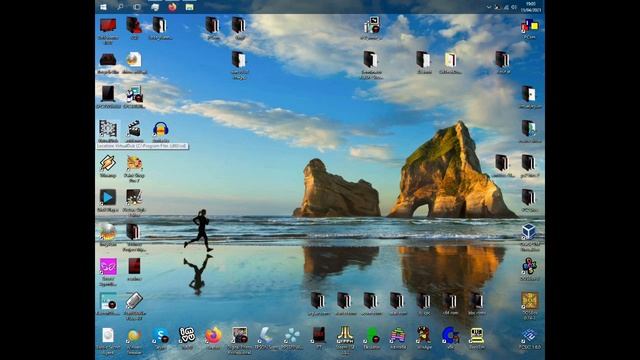Open the USB flash drive utility shortcut
Image resolution: width=640 pixels, height=360 pixels.
tap(134, 301)
